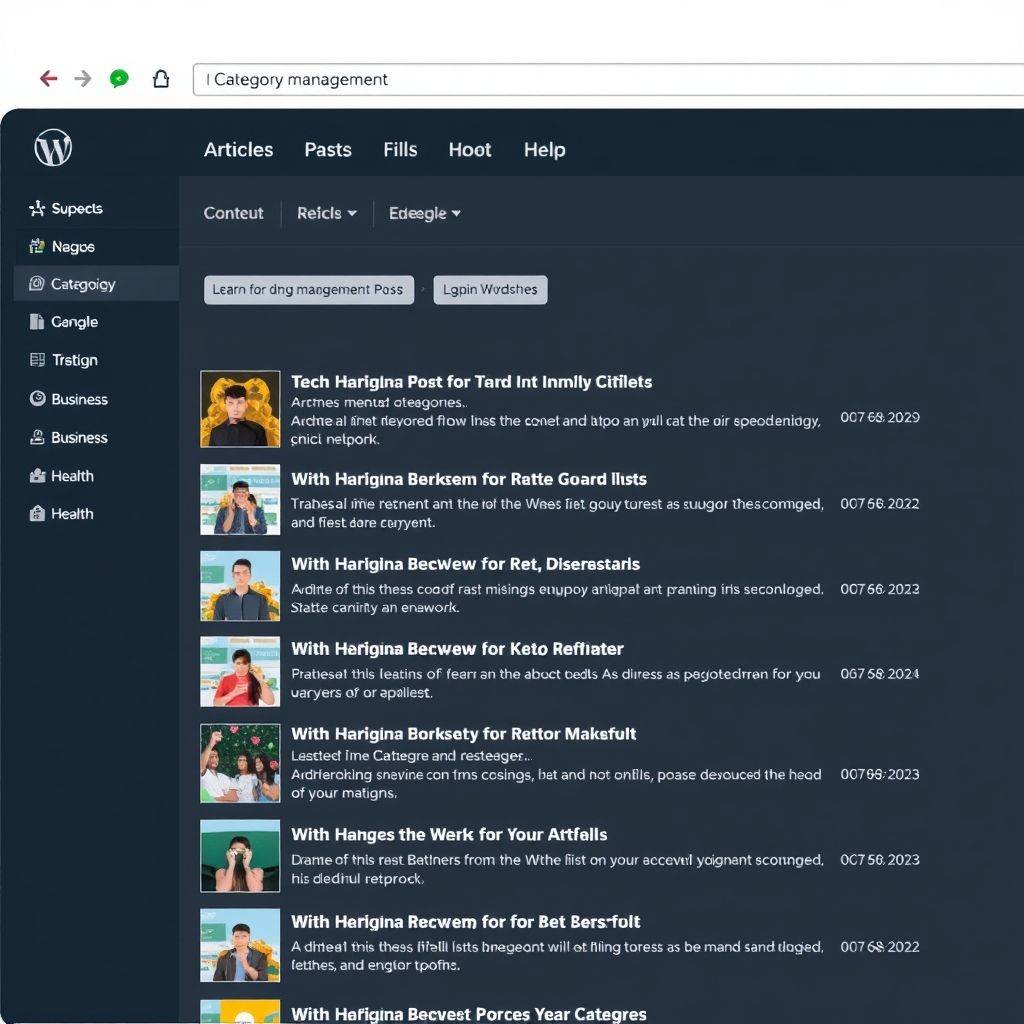The height and width of the screenshot is (1024, 1024).
Task: Click thumbnail of Becwew for Ret, Diserestarls article
Action: point(240,586)
